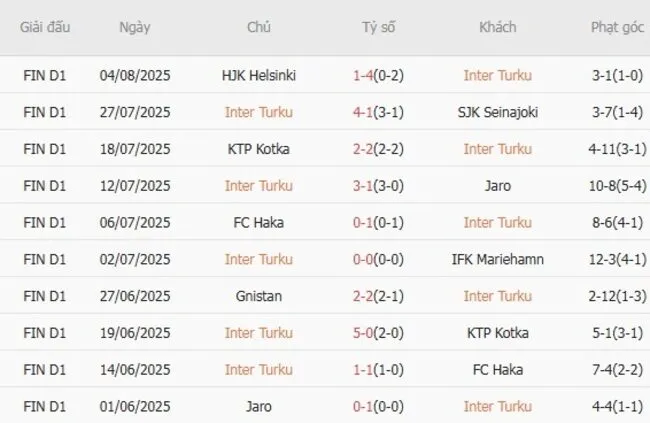Select IFK Mariehamn team name
Screen dimensions: 650x423
coord(497,259)
